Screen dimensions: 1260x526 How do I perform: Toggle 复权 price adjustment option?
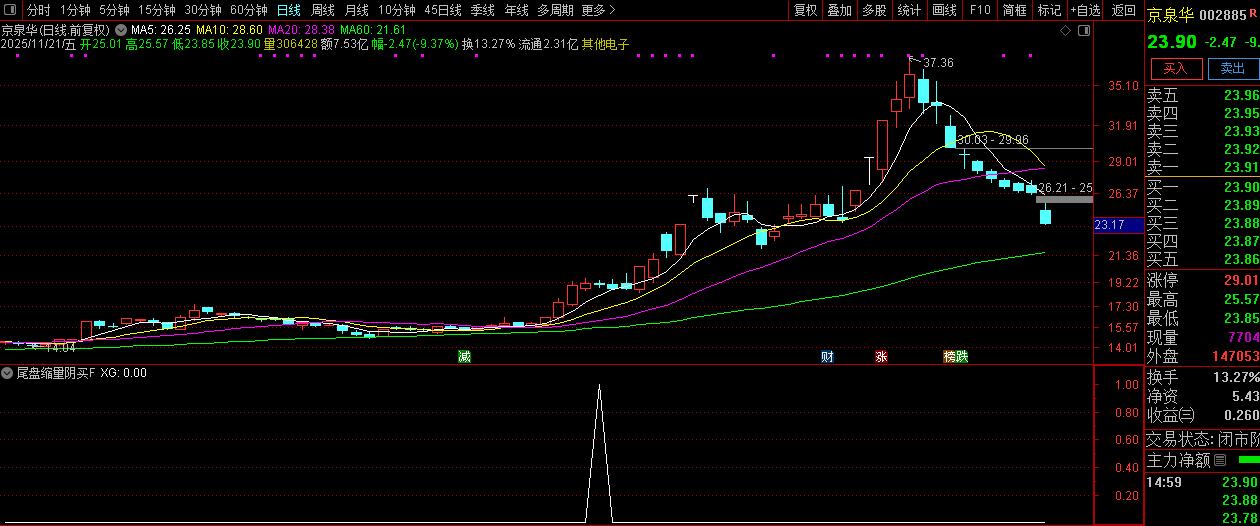pos(805,10)
